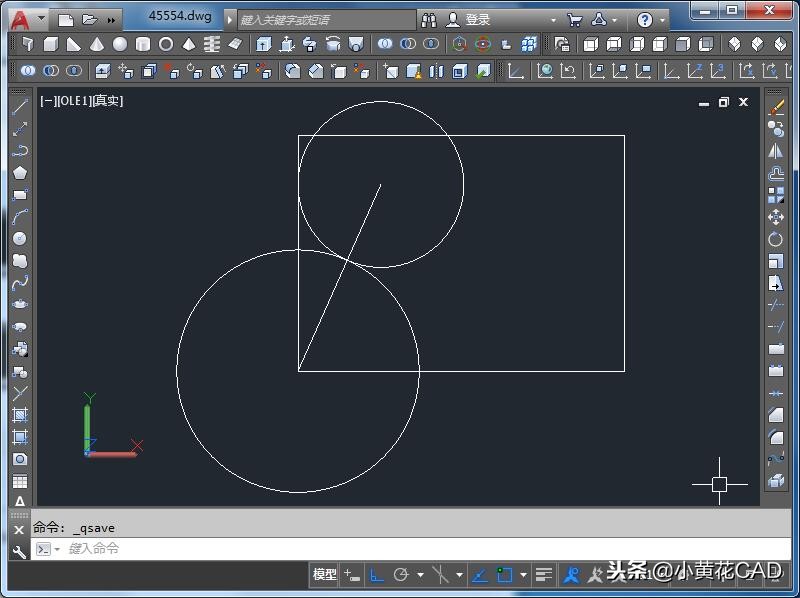800x598 pixels.
Task: Click the 登录 sign-in button
Action: [477, 20]
